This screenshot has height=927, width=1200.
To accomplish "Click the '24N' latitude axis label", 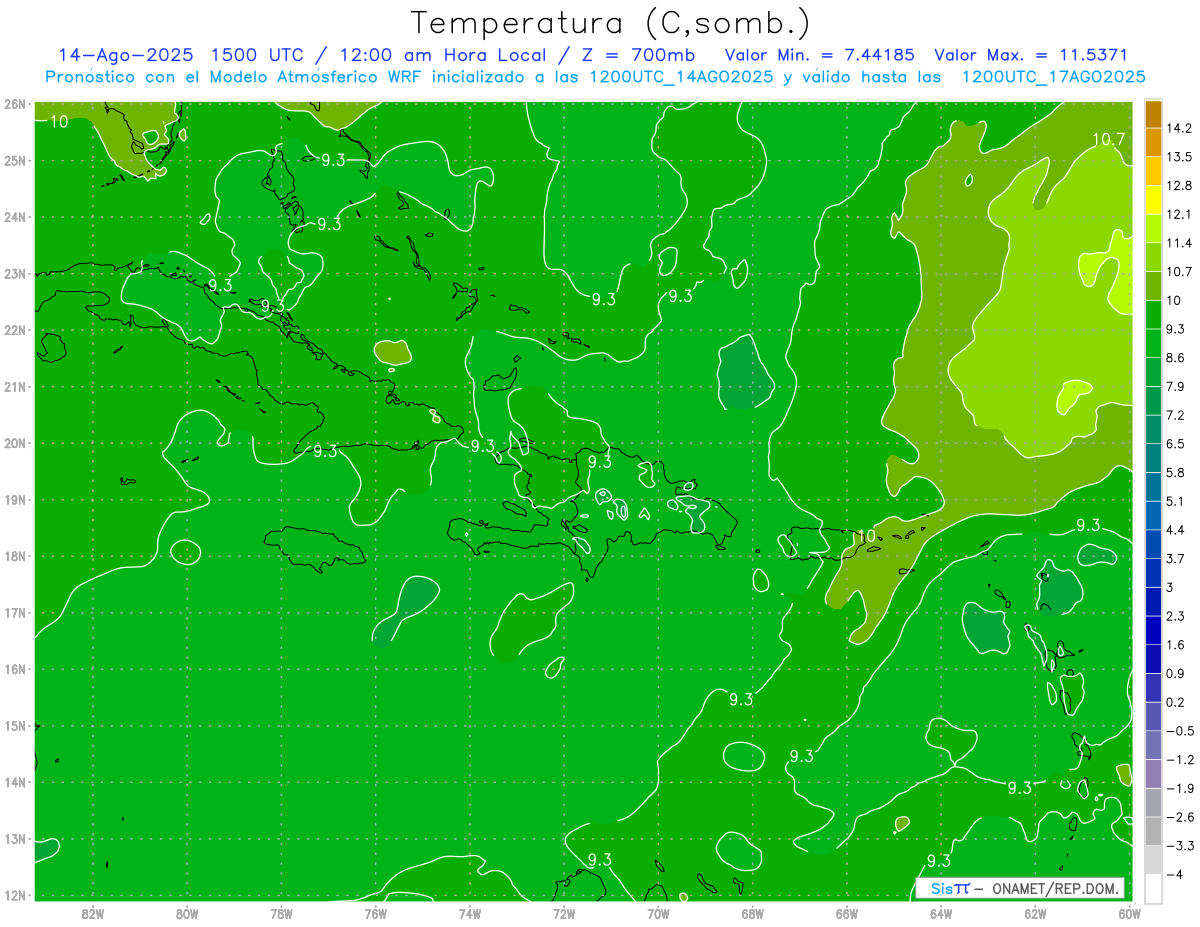I will click(15, 217).
